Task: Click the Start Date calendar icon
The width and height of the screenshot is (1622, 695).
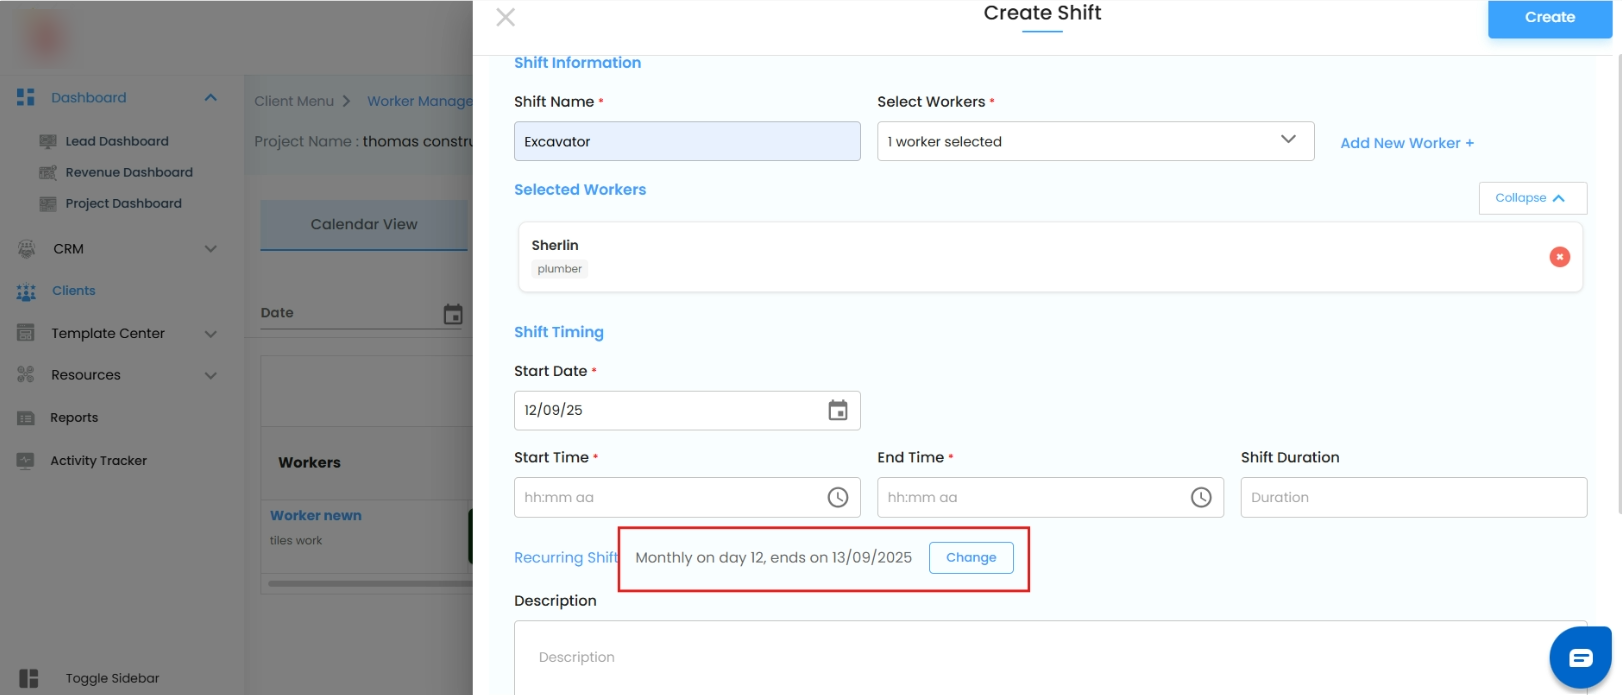Action: pyautogui.click(x=838, y=411)
